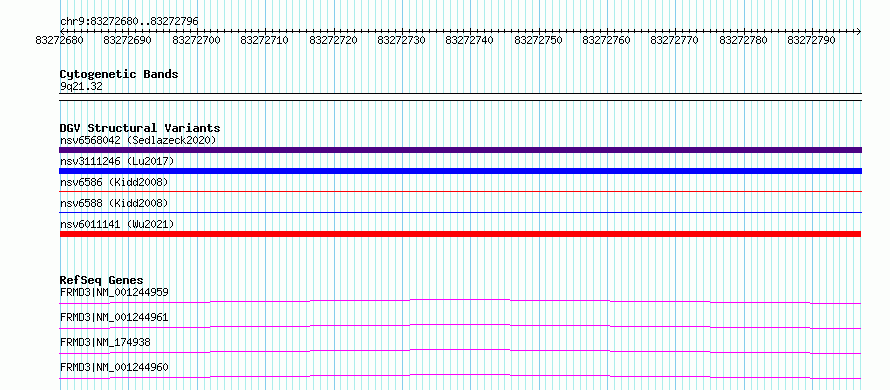890x390 pixels.
Task: Select the 9q21.32 cytogenetic band bar
Action: pos(460,97)
